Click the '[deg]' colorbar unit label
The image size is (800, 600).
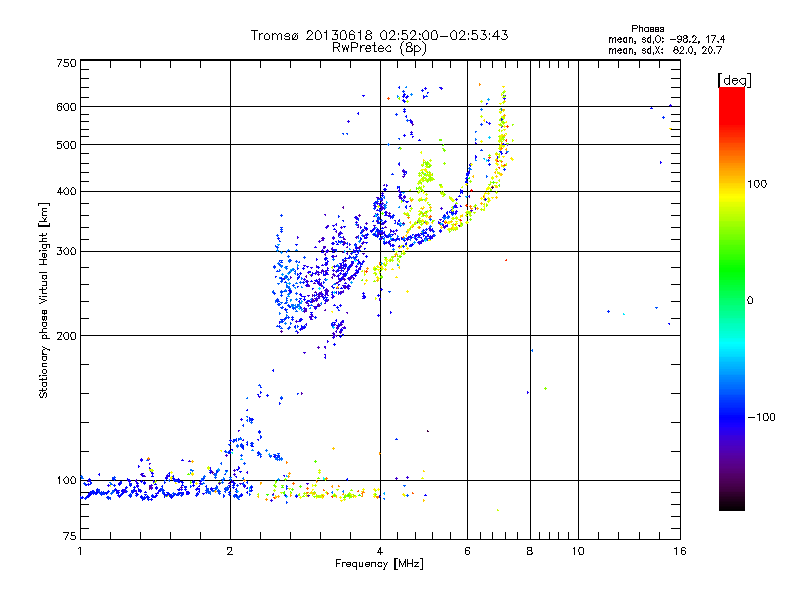[734, 80]
